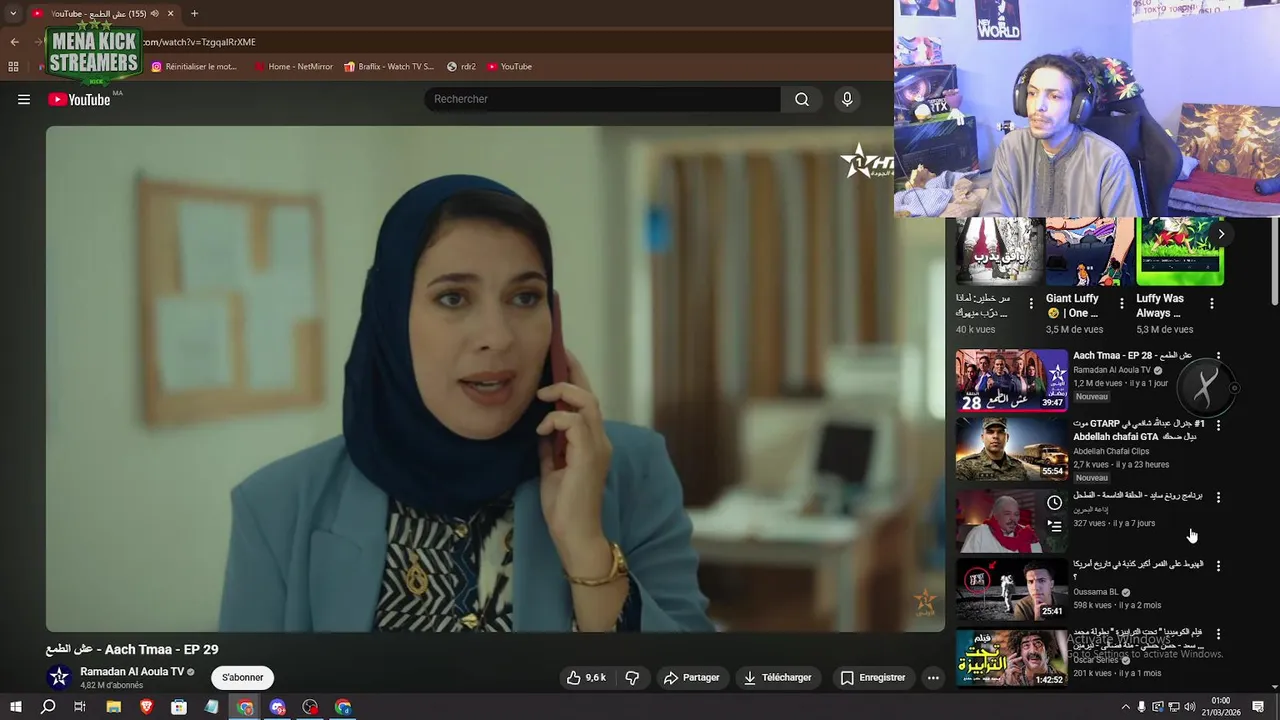This screenshot has width=1280, height=720.
Task: Show hidden system tray icons chevron
Action: pyautogui.click(x=1125, y=707)
